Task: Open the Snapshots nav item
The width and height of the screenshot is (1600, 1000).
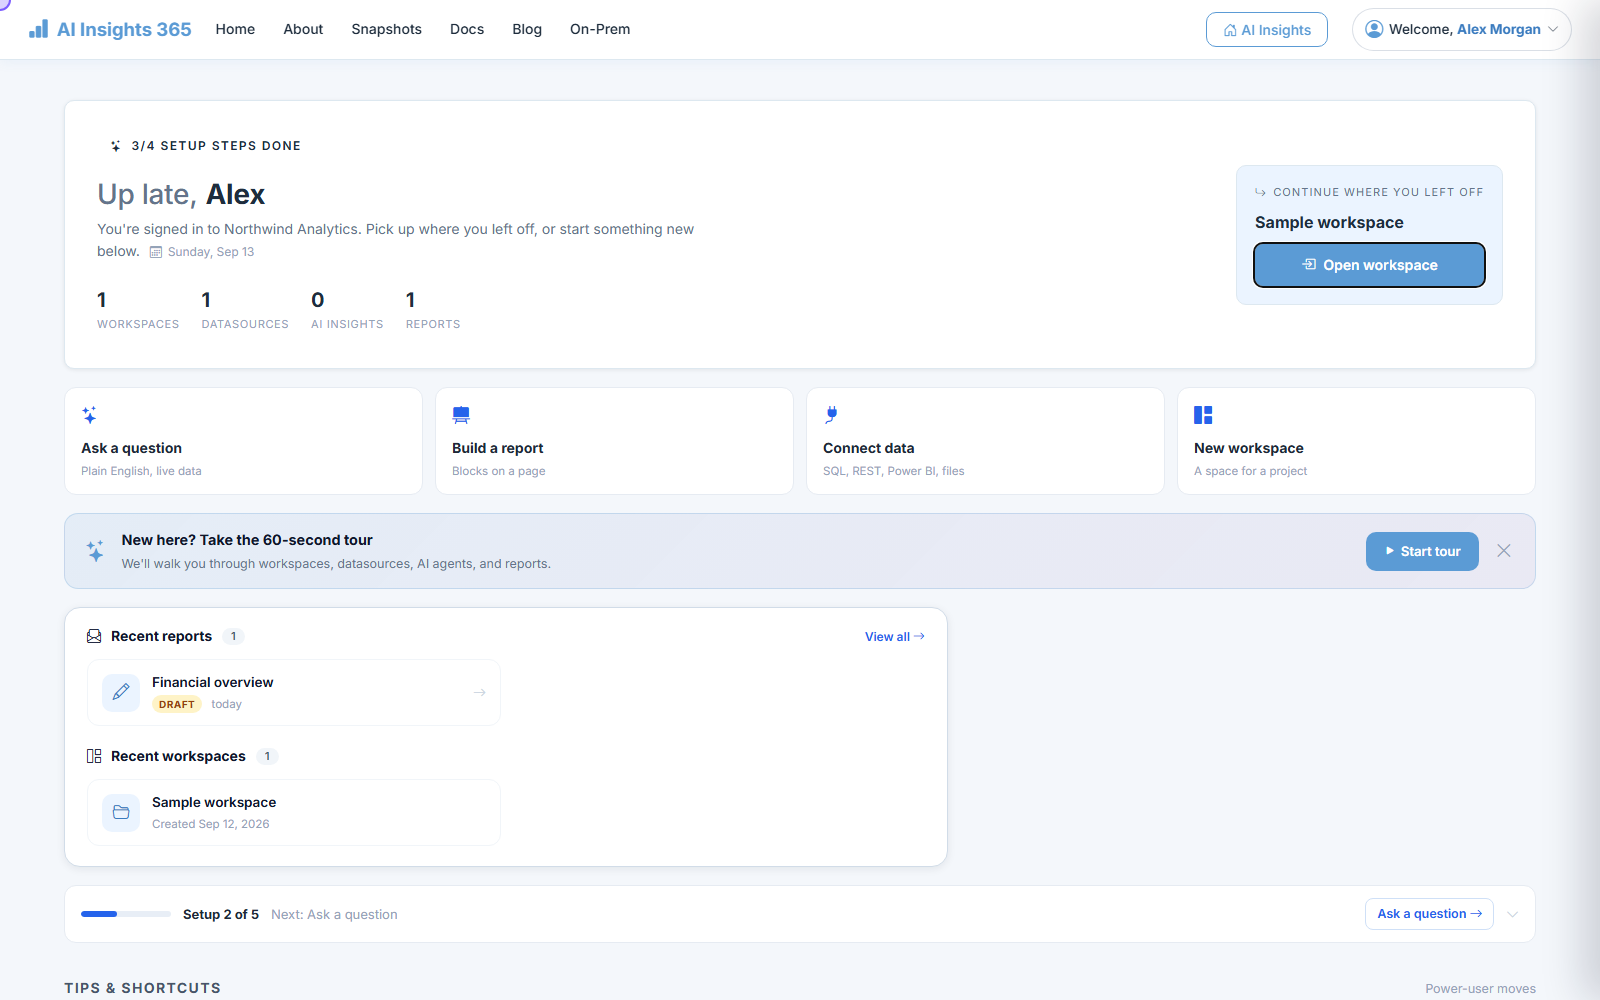Action: (x=386, y=29)
